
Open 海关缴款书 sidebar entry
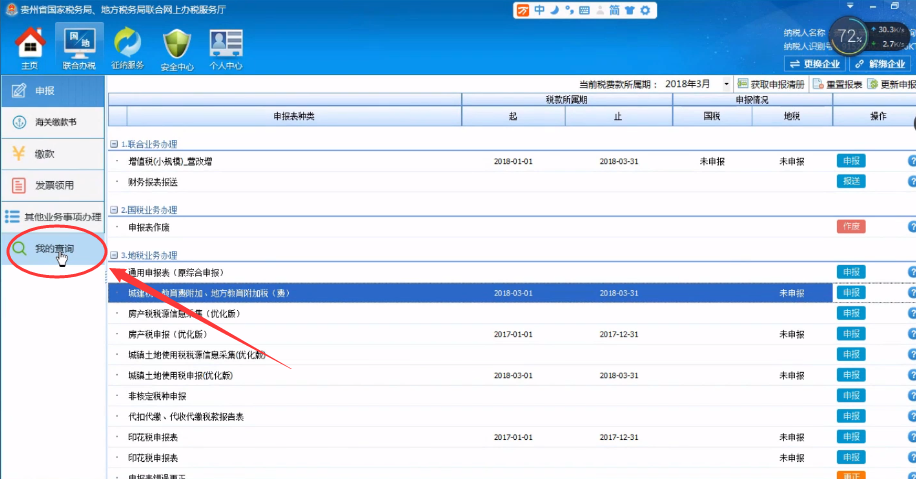[55, 122]
